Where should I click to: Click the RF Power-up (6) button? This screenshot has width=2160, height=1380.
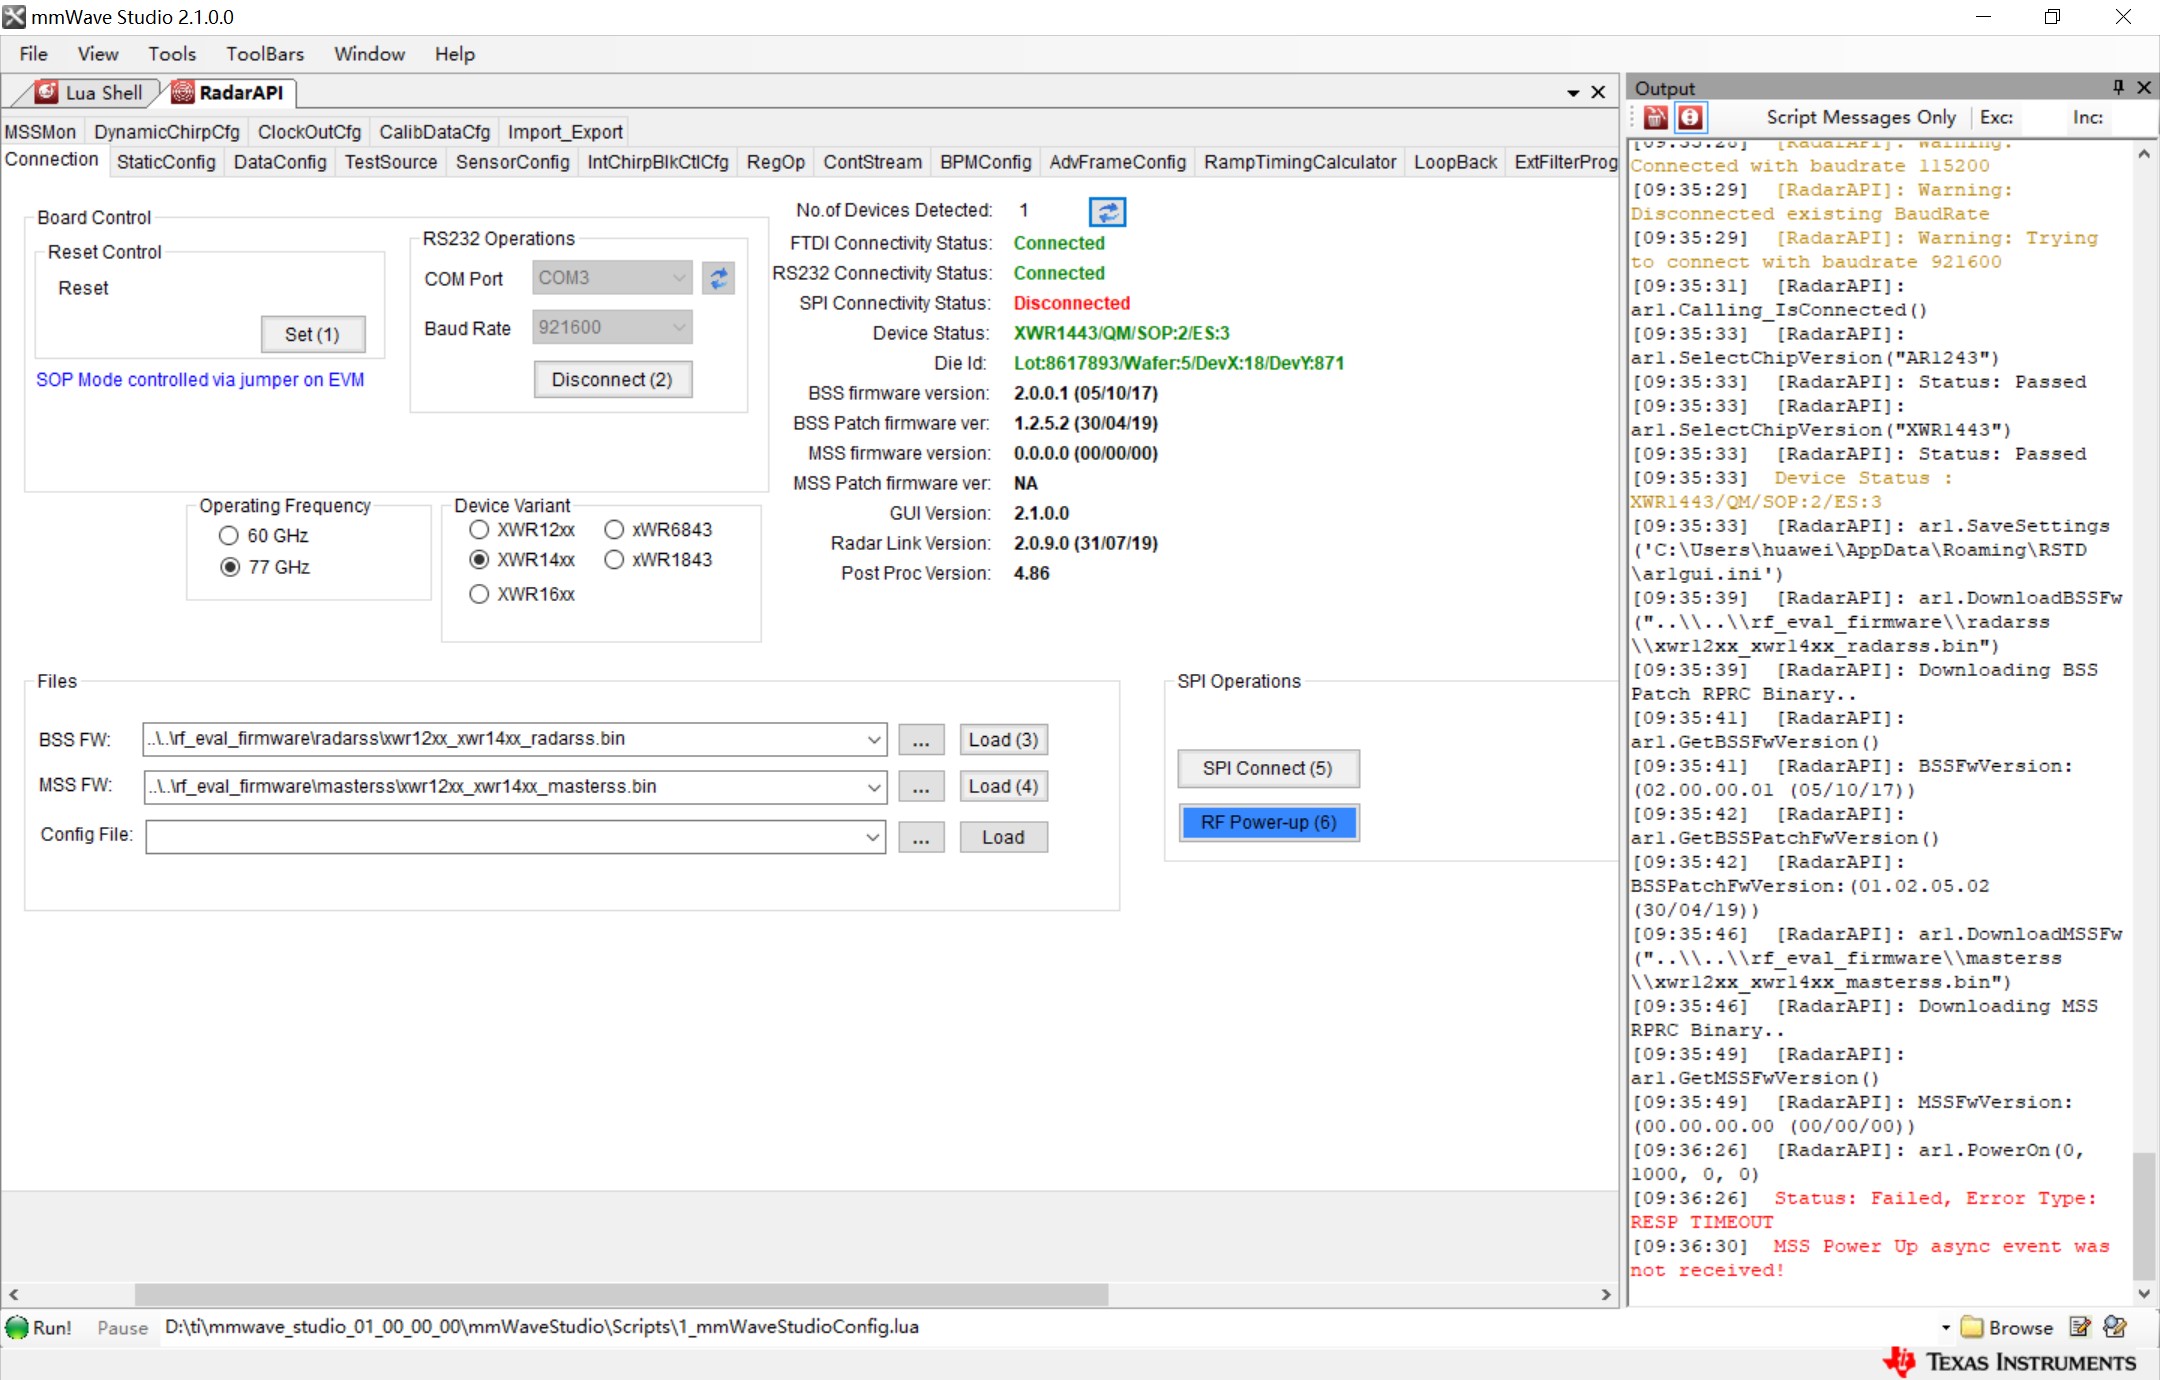[1268, 822]
